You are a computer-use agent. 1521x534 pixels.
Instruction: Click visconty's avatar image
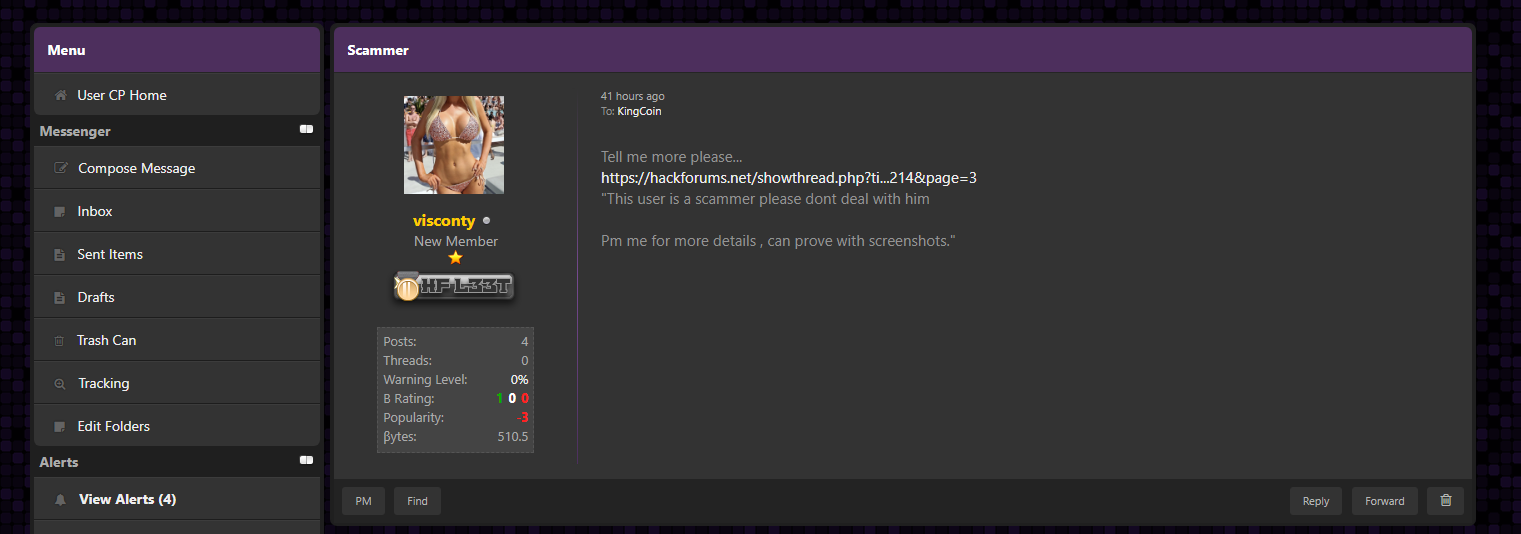(x=454, y=145)
